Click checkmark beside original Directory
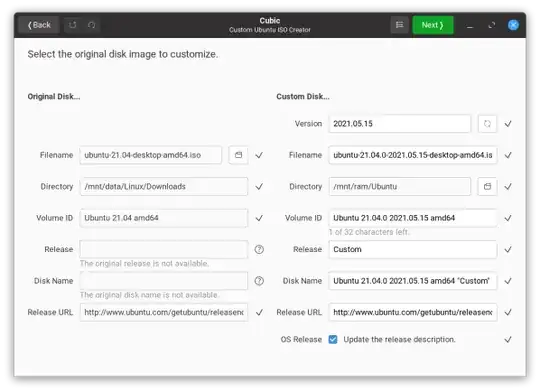This screenshot has height=392, width=540. [259, 187]
